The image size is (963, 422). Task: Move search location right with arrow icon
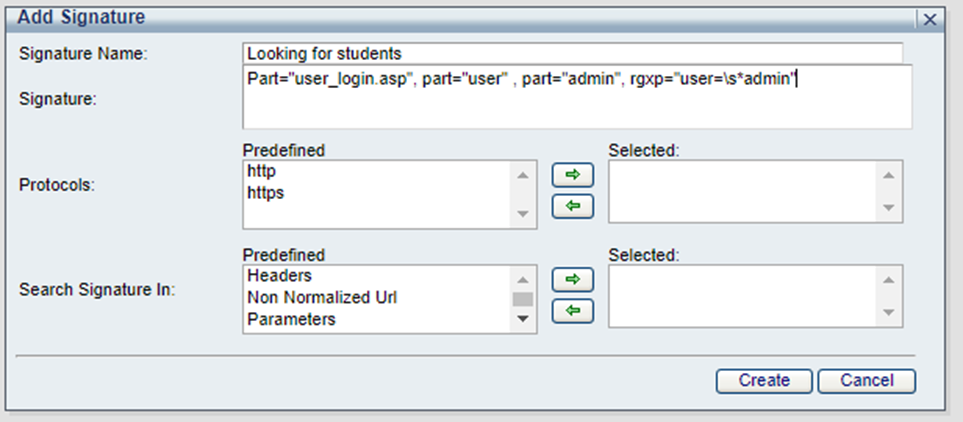572,279
